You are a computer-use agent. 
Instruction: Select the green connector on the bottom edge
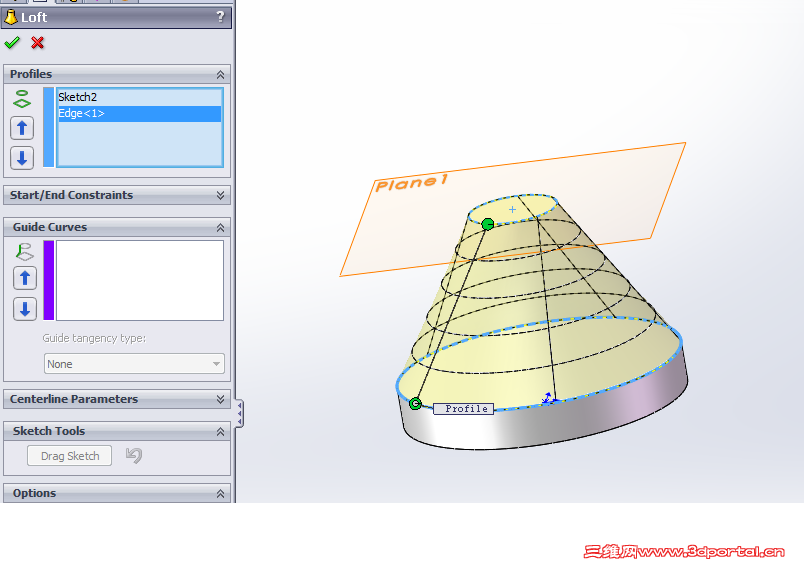(x=415, y=403)
